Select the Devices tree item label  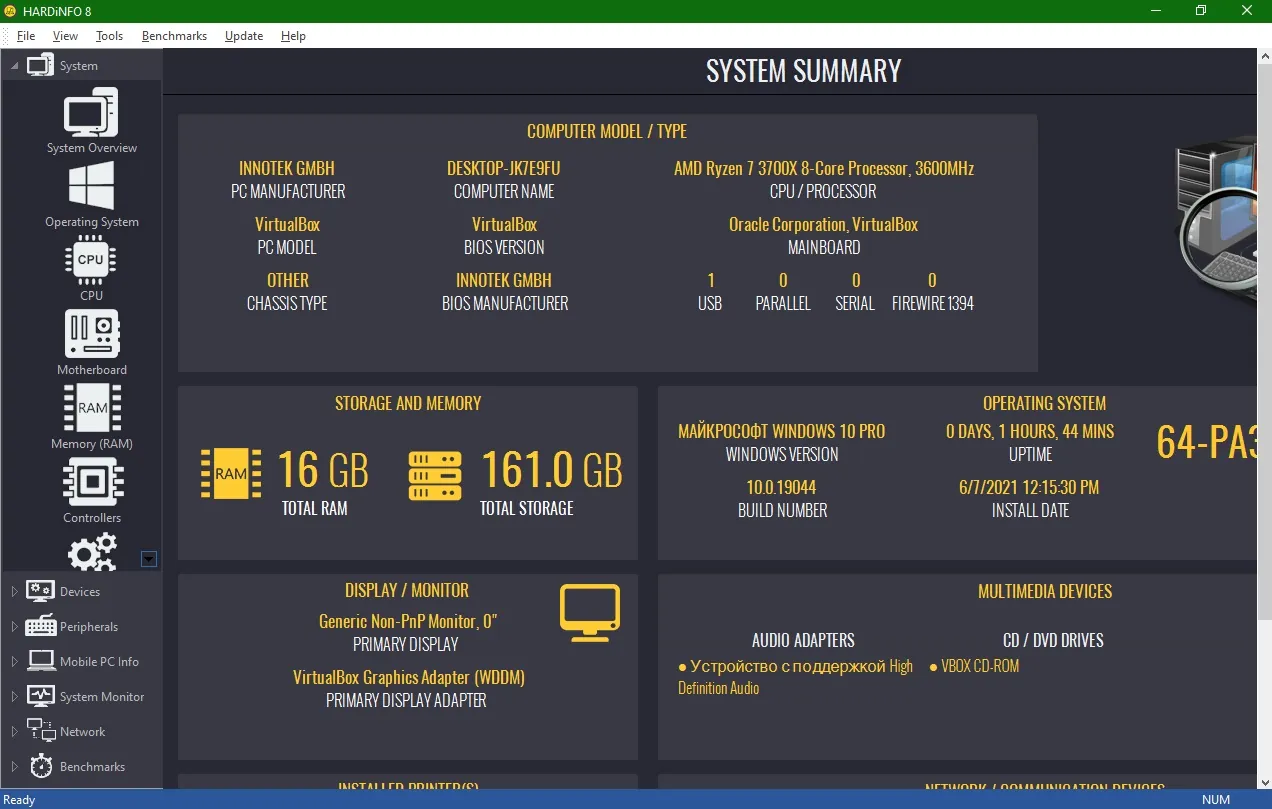[80, 592]
